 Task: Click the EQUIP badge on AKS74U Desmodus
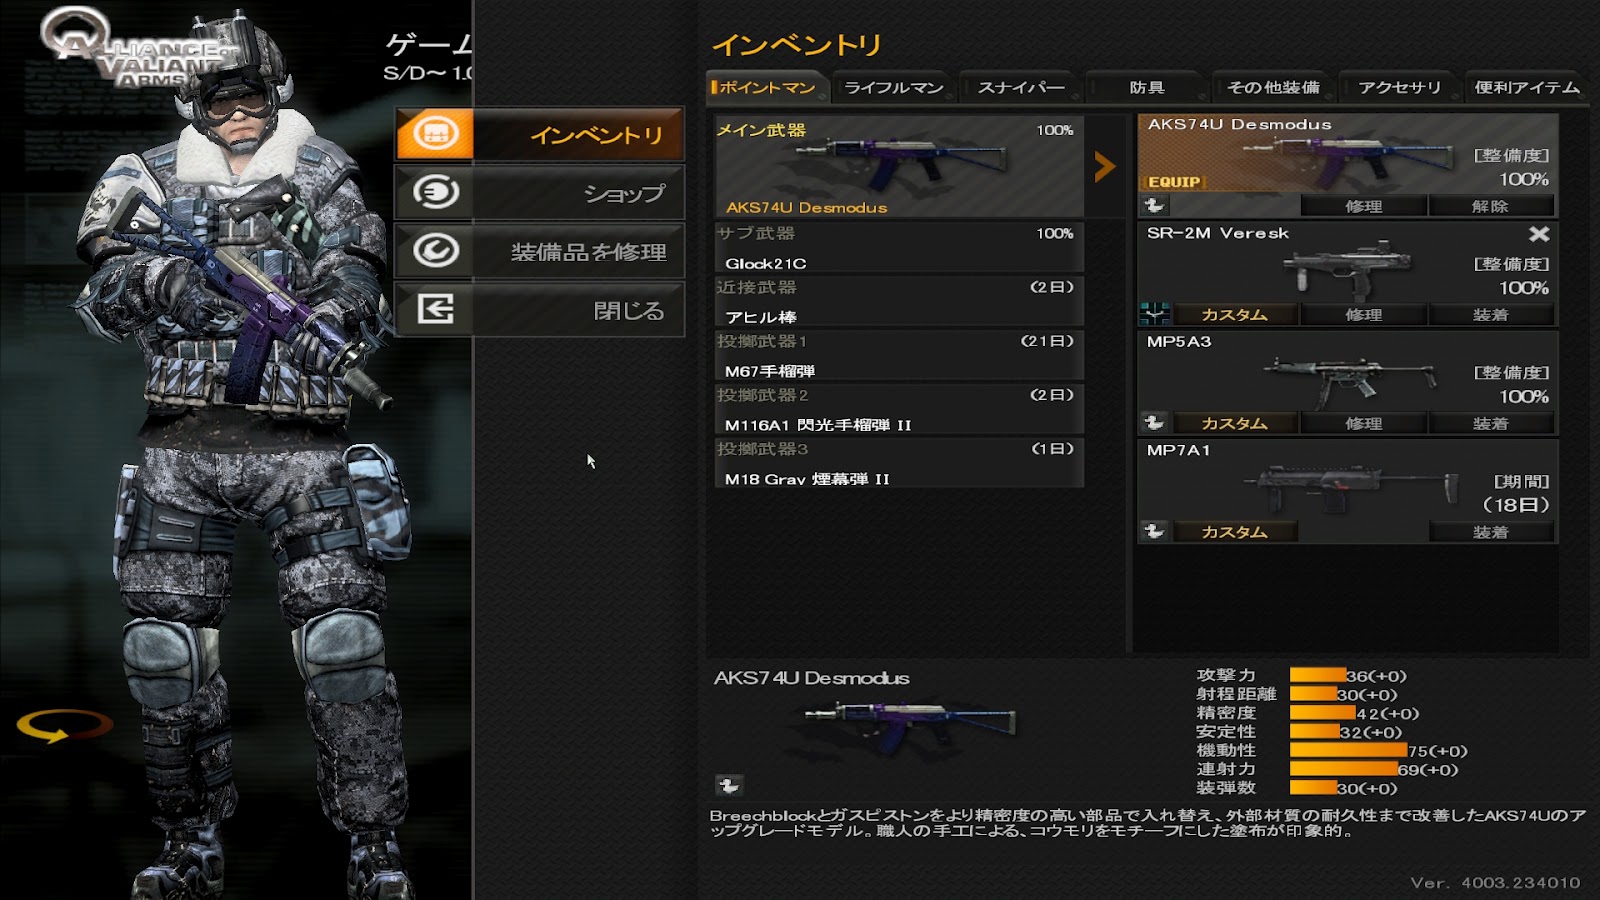click(1174, 182)
